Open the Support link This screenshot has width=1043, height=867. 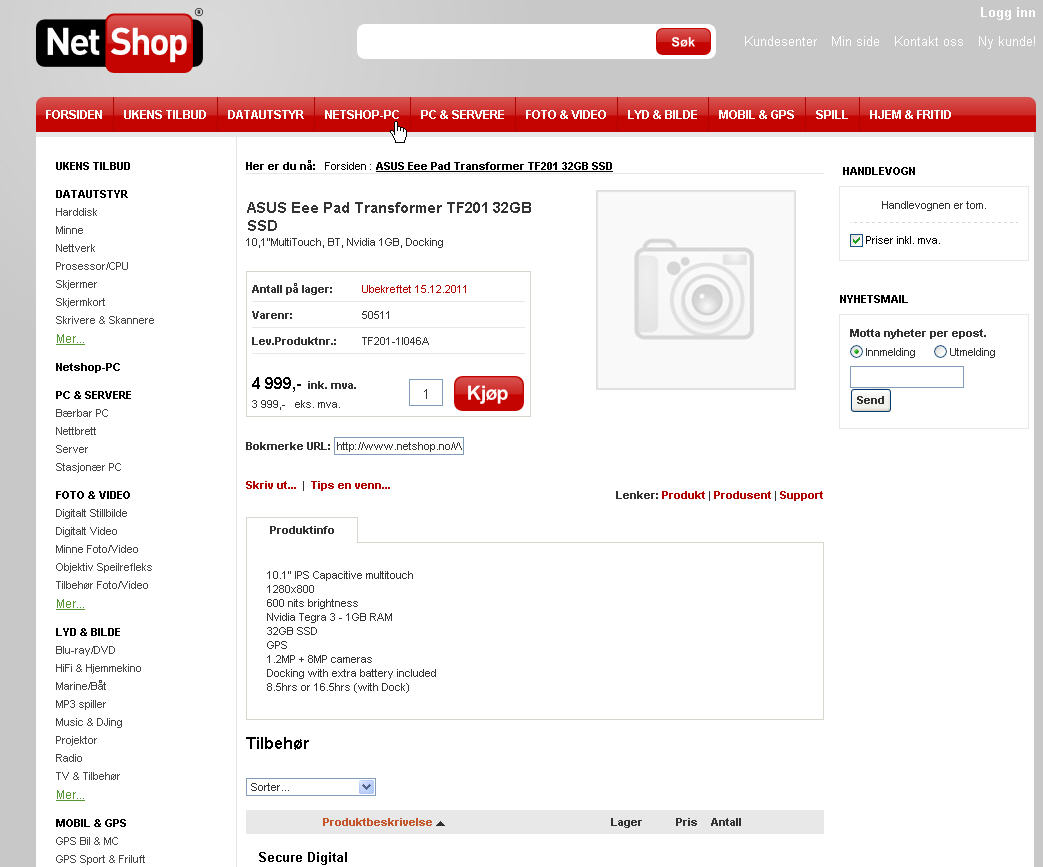801,495
